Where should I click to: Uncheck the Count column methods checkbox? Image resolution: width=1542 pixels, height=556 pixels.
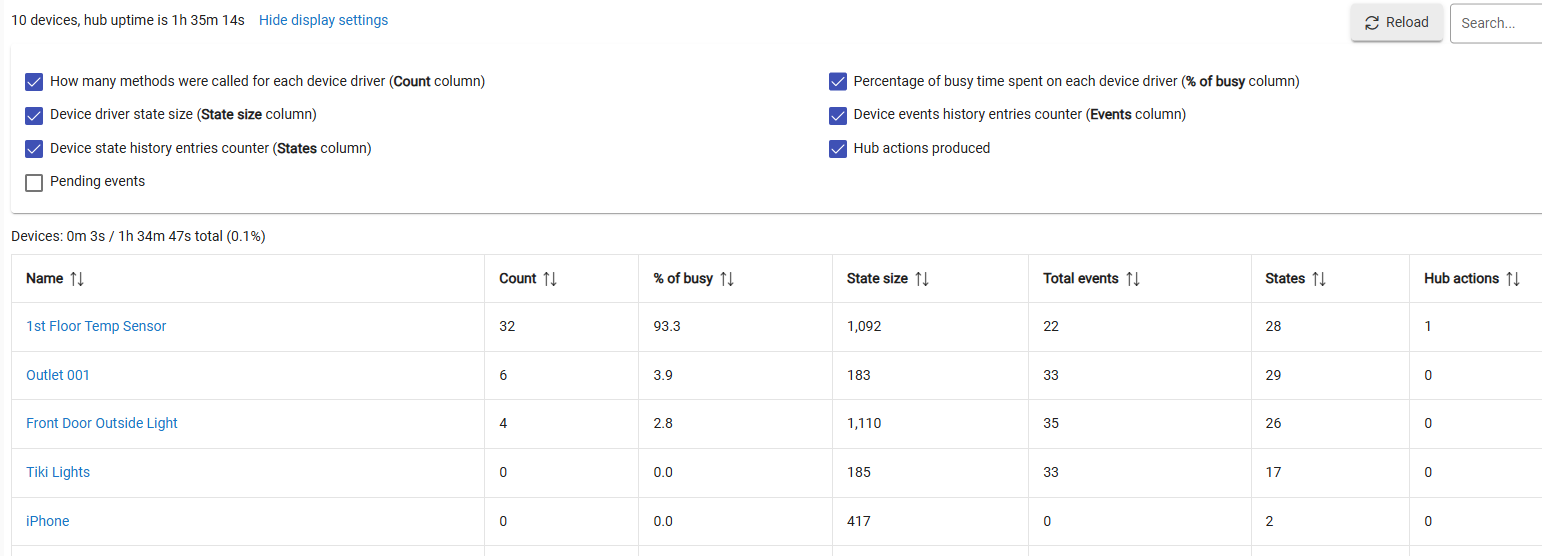coord(34,82)
